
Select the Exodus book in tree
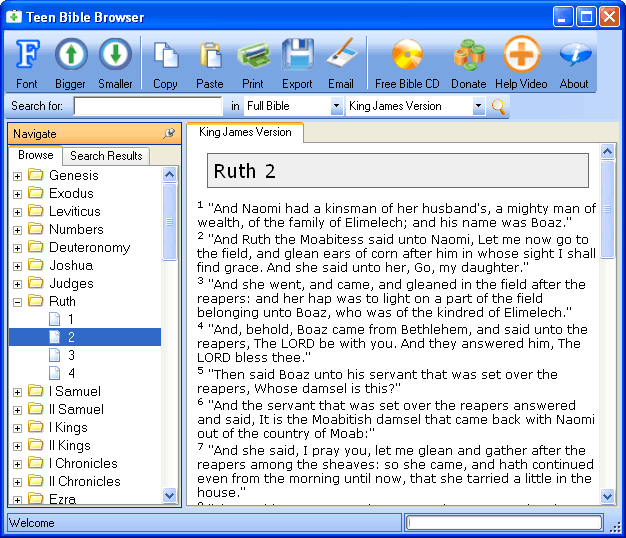(71, 193)
